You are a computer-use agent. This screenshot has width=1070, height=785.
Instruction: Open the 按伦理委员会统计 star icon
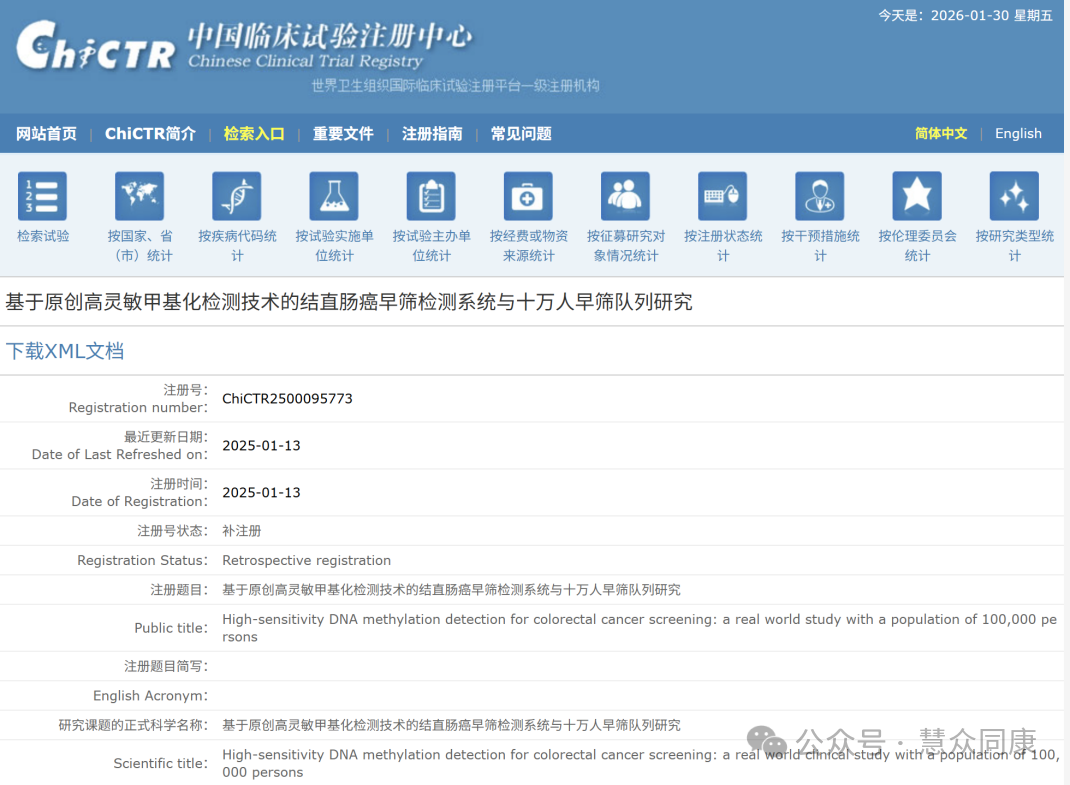(x=916, y=196)
